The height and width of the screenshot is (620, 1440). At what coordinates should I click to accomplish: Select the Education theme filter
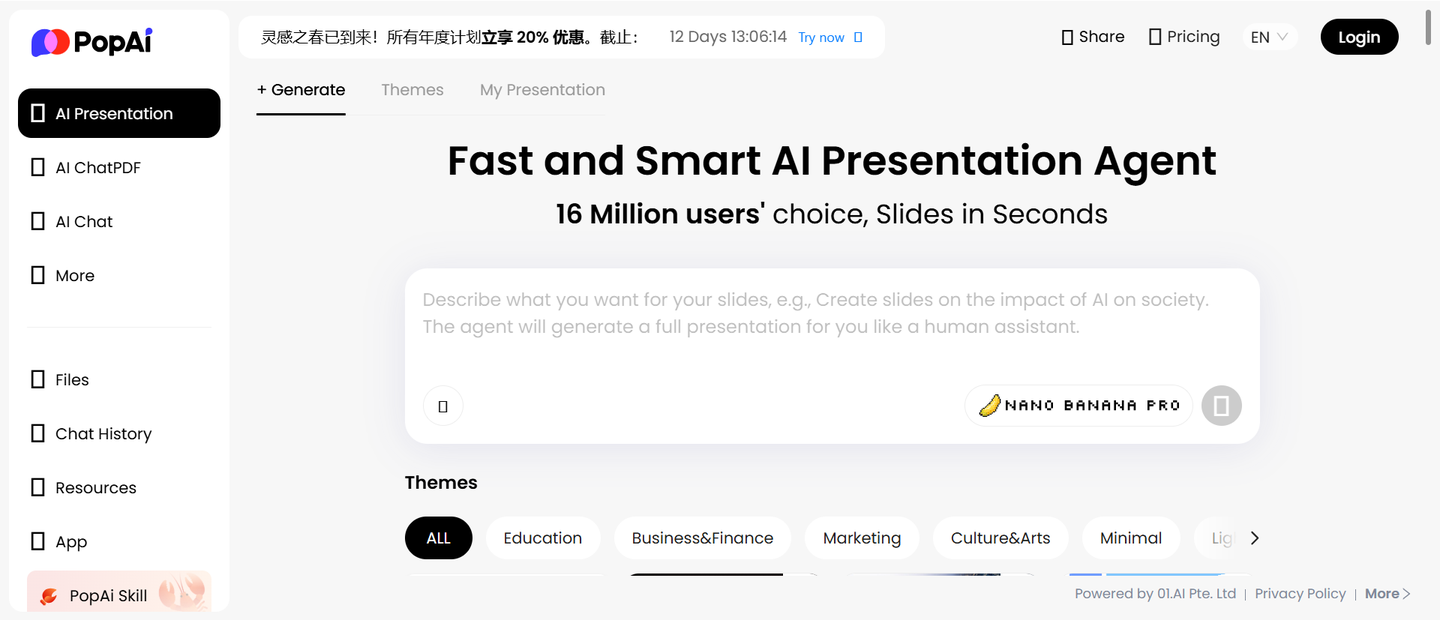pos(543,538)
